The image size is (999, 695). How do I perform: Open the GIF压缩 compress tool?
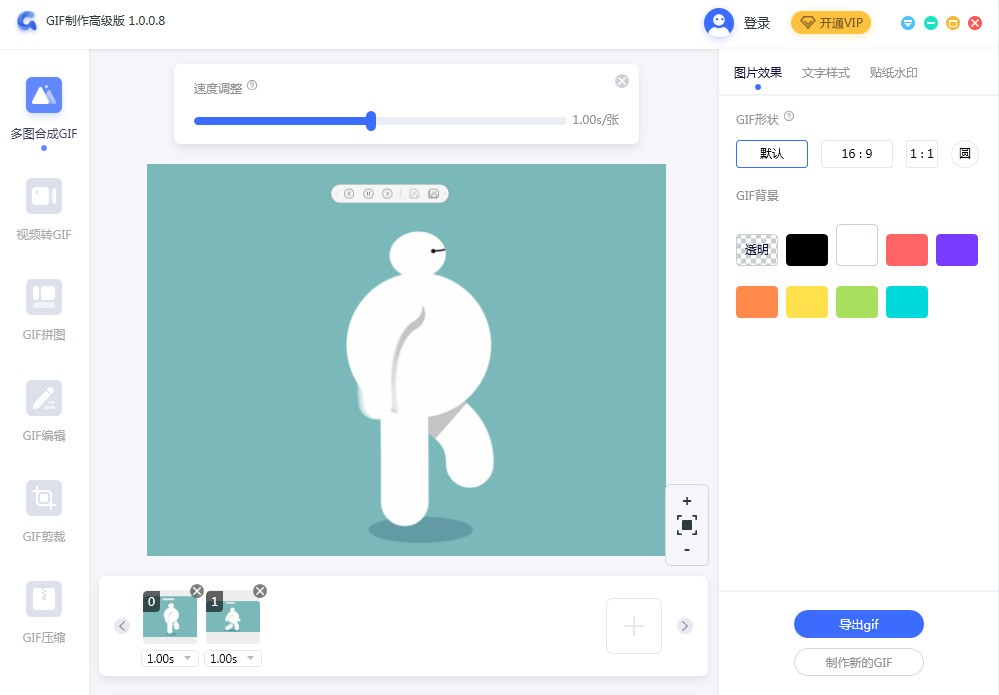tap(44, 599)
